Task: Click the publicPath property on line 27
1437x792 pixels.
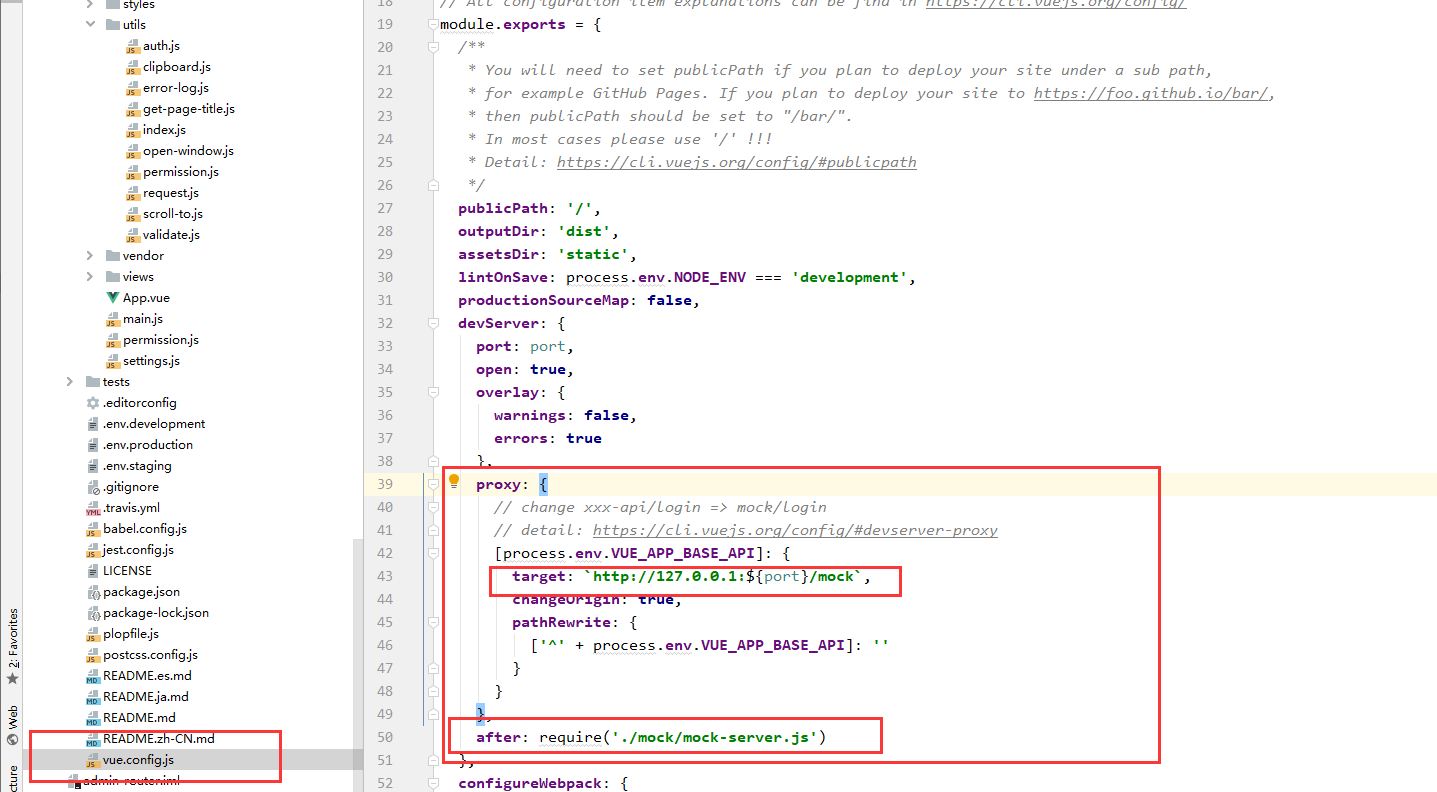Action: [x=503, y=208]
